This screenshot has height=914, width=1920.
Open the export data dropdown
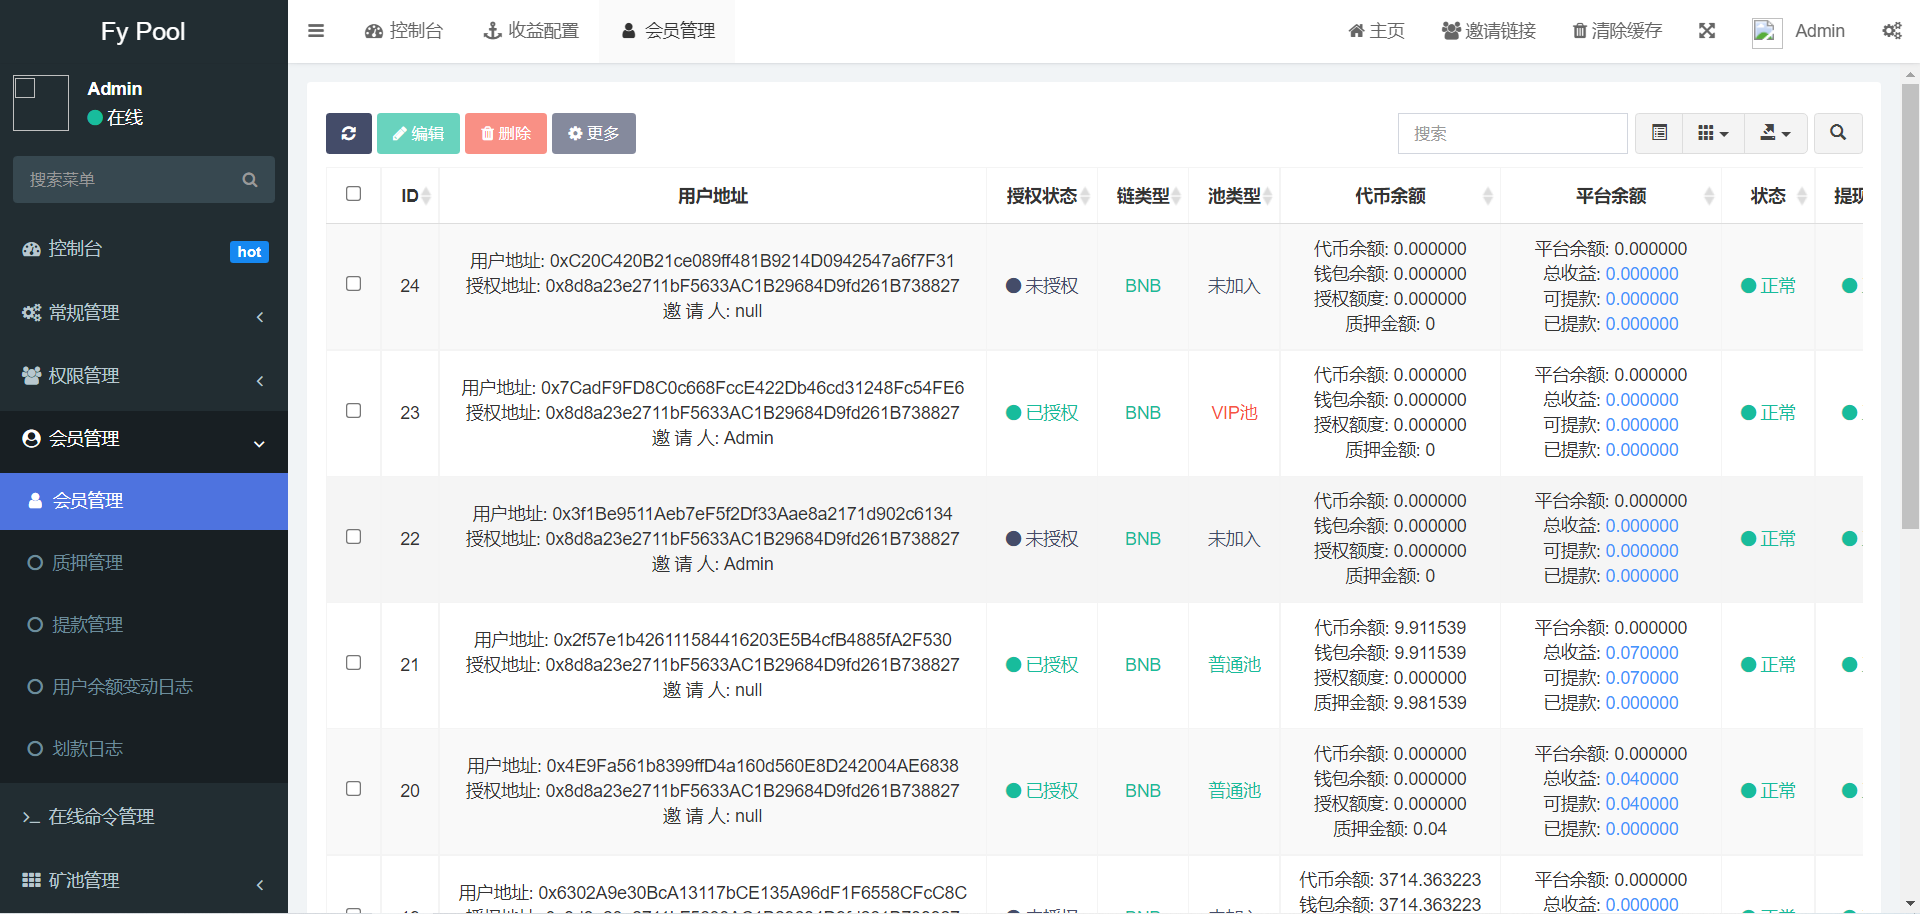click(1775, 133)
